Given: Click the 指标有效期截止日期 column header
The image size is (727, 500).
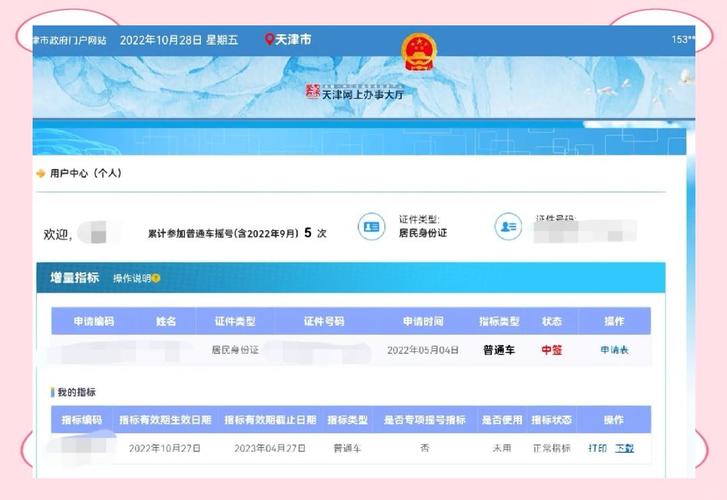Looking at the screenshot, I should pos(270,420).
